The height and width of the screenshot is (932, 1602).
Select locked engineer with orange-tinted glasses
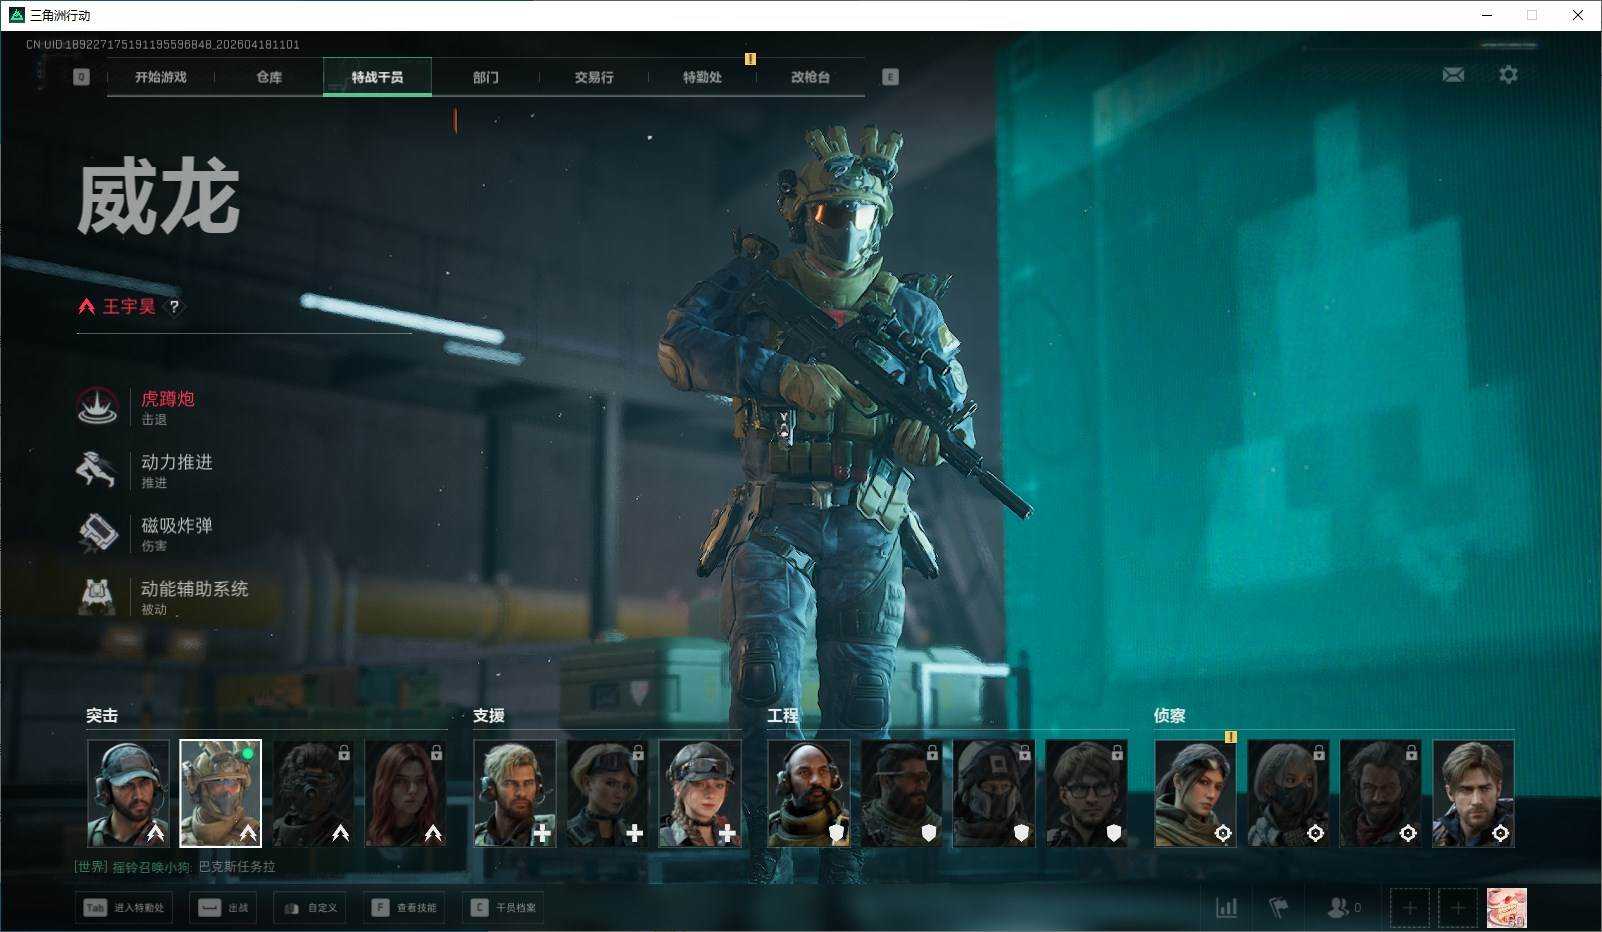[901, 793]
